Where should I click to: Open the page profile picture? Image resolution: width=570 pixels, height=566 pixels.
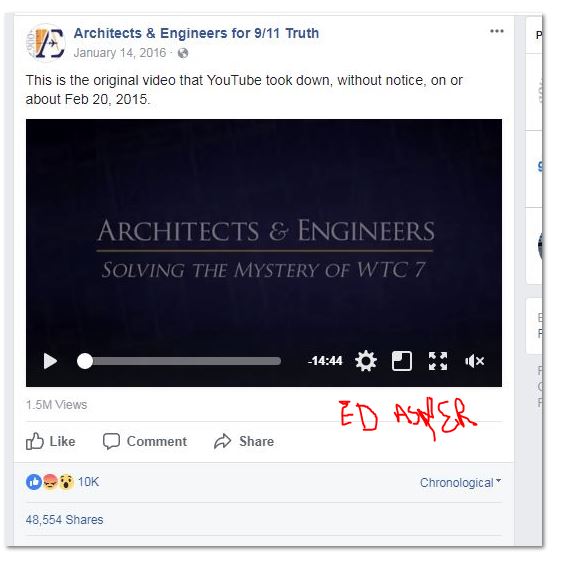point(45,43)
